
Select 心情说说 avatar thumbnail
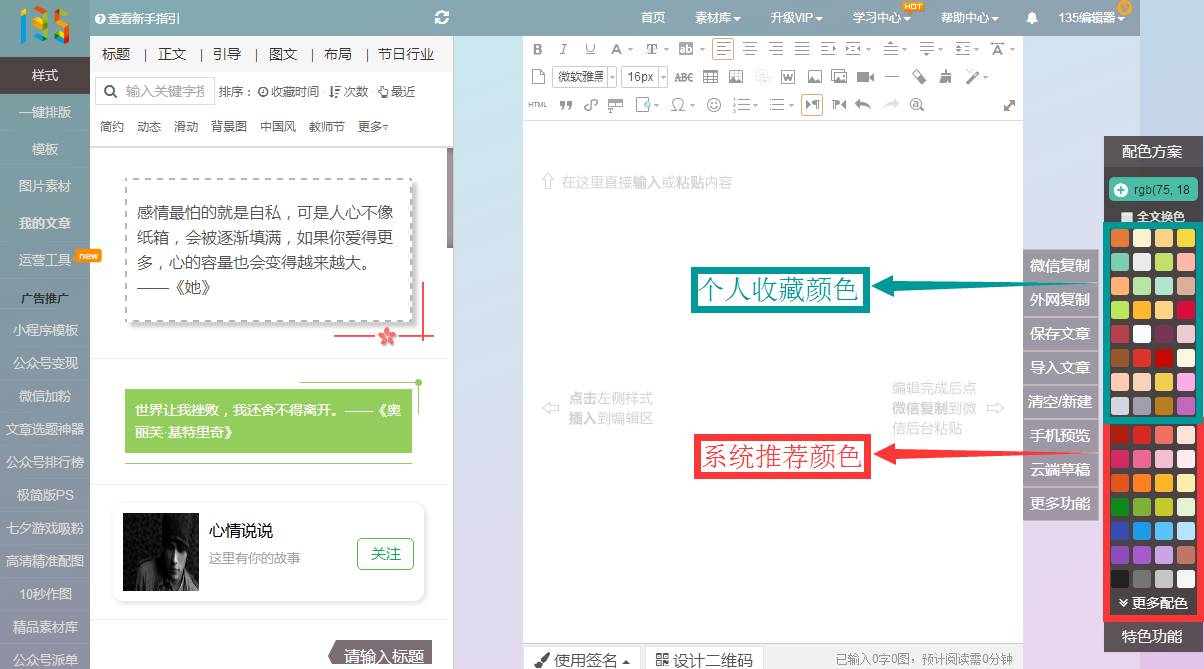coord(161,552)
